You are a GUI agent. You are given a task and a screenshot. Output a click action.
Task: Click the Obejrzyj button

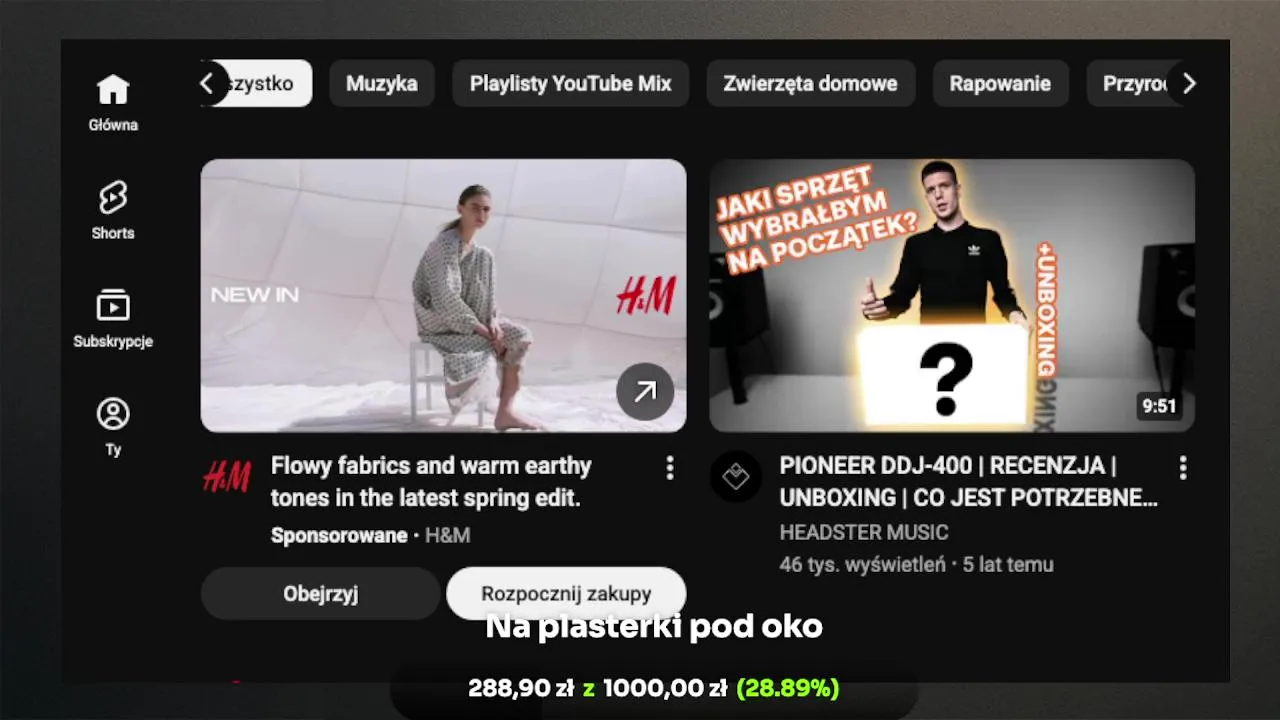point(321,593)
